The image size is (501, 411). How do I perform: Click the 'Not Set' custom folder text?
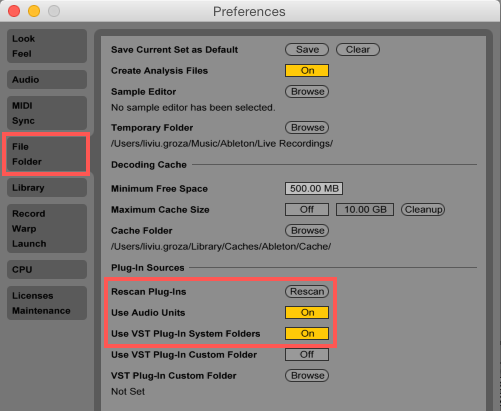[128, 391]
